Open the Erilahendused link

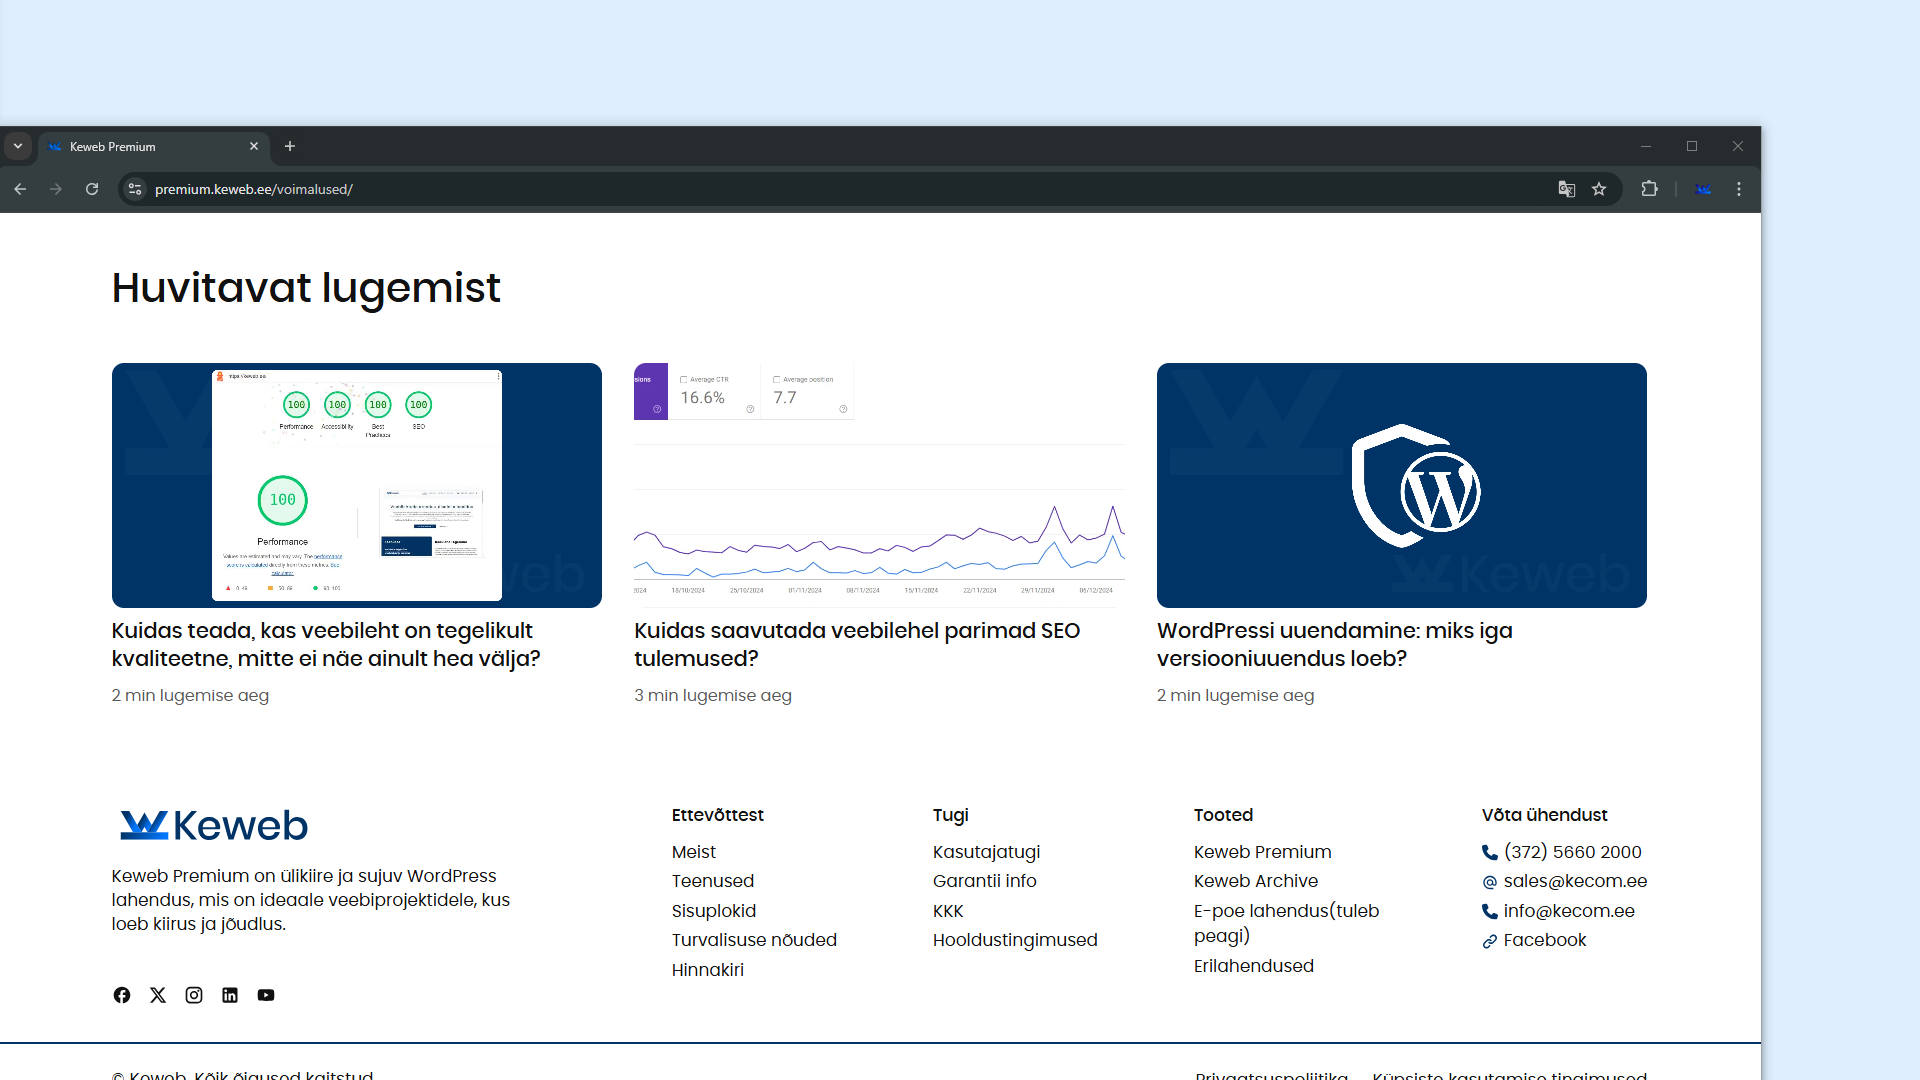[1254, 966]
